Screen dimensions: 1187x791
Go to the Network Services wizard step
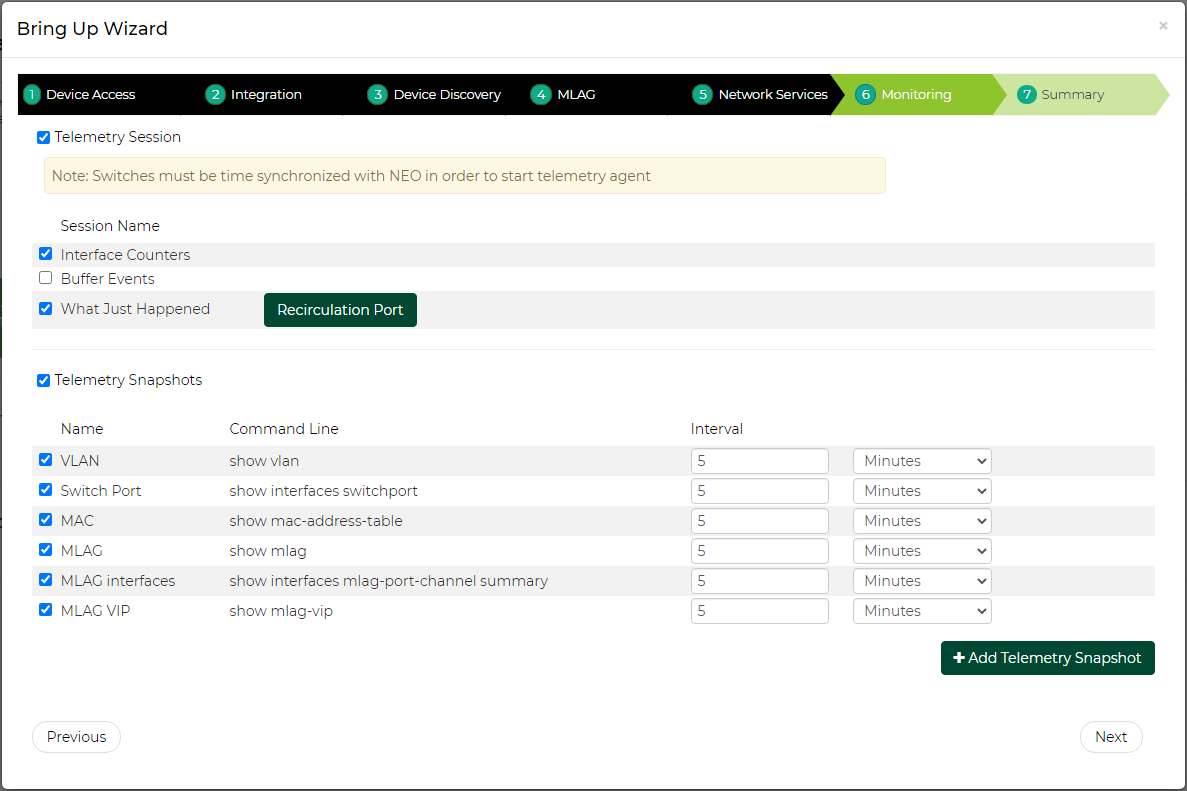point(772,95)
